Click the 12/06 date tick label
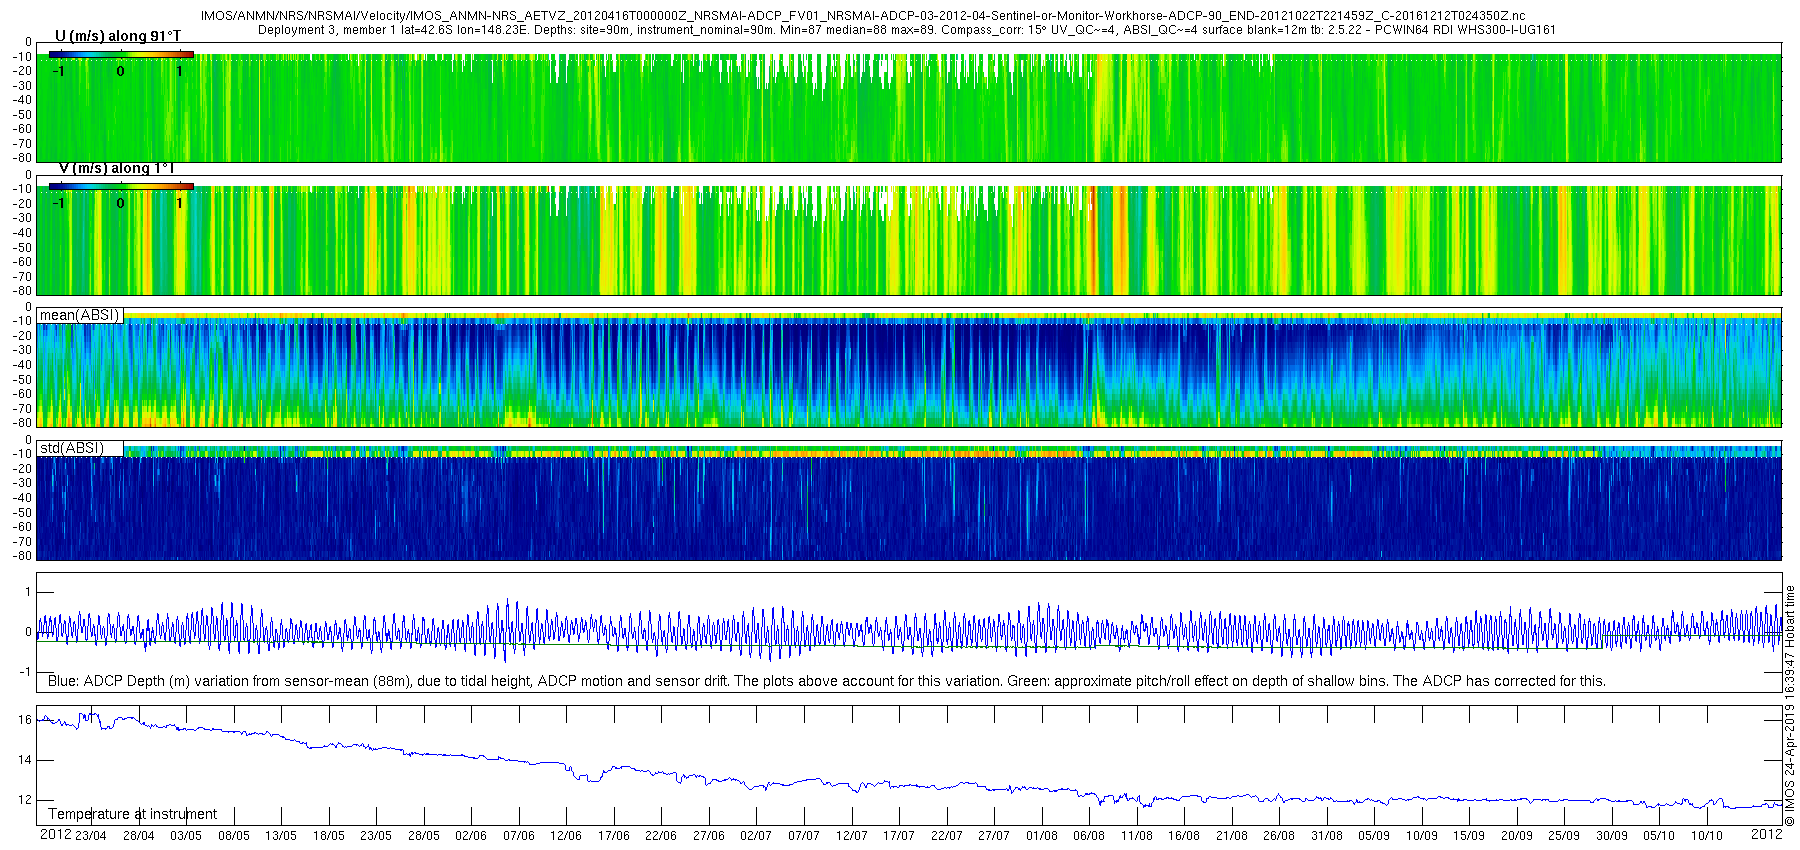Screen dimensions: 1800x850 pyautogui.click(x=566, y=836)
